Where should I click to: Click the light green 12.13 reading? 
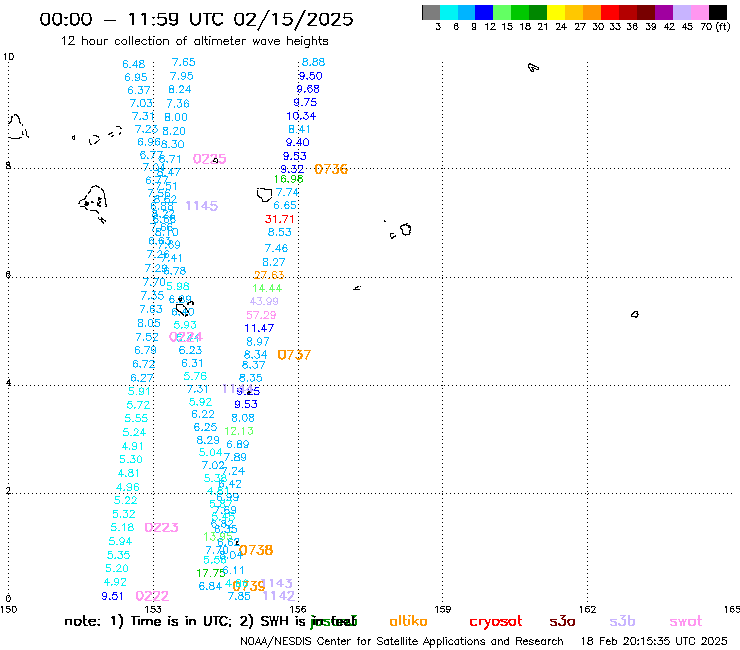pyautogui.click(x=239, y=431)
